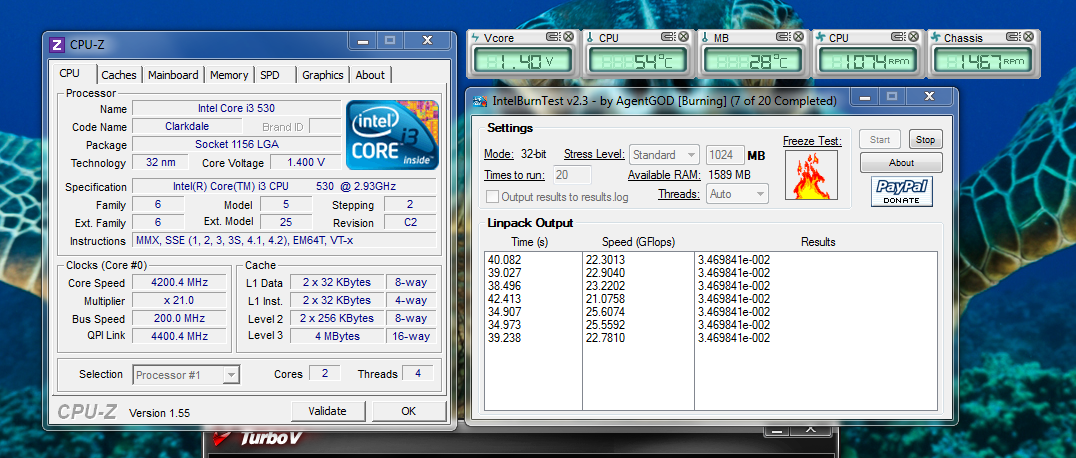The image size is (1076, 458).
Task: Click the Level 3 cache '4 MBytes'
Action: (336, 336)
